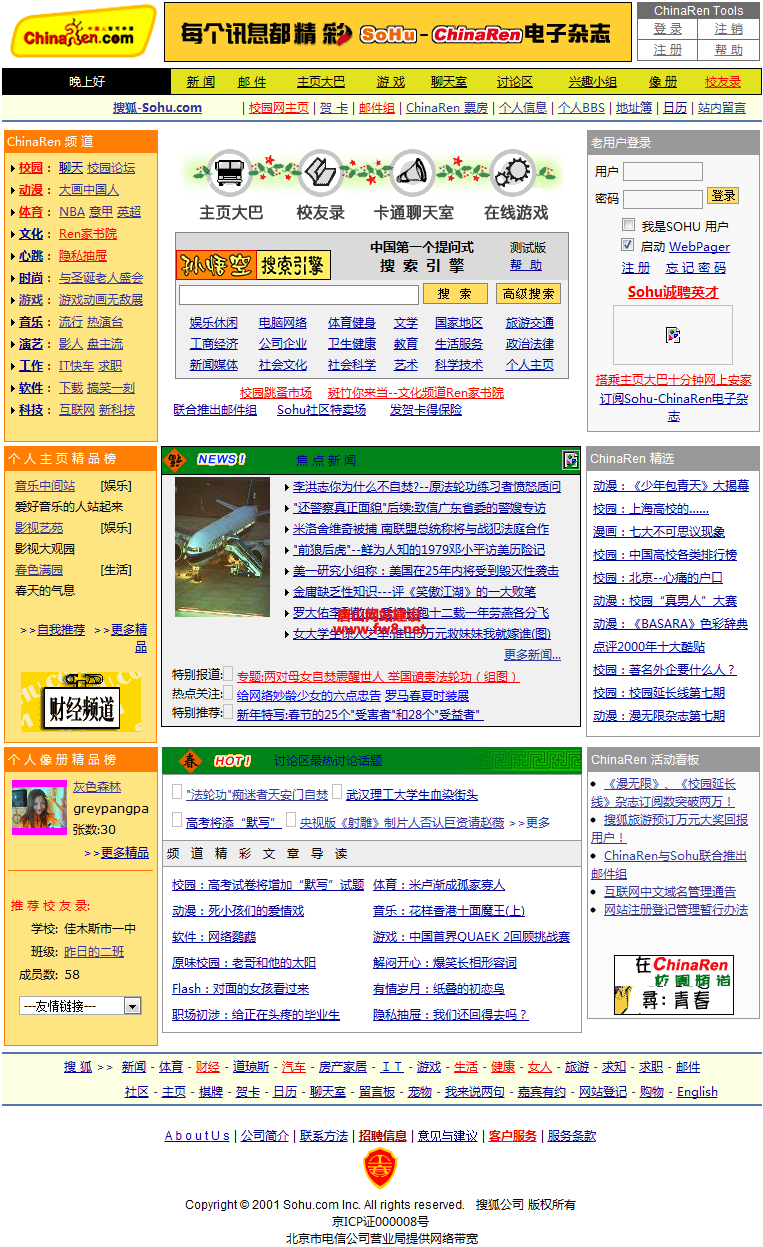Open NBA link in 体育 row

point(72,212)
